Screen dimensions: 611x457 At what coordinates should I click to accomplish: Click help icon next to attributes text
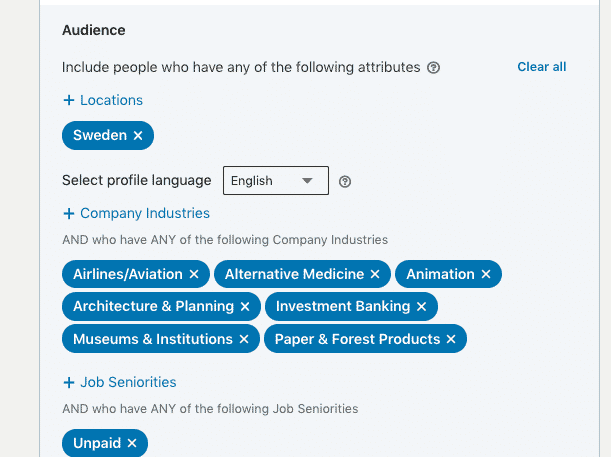click(x=434, y=68)
